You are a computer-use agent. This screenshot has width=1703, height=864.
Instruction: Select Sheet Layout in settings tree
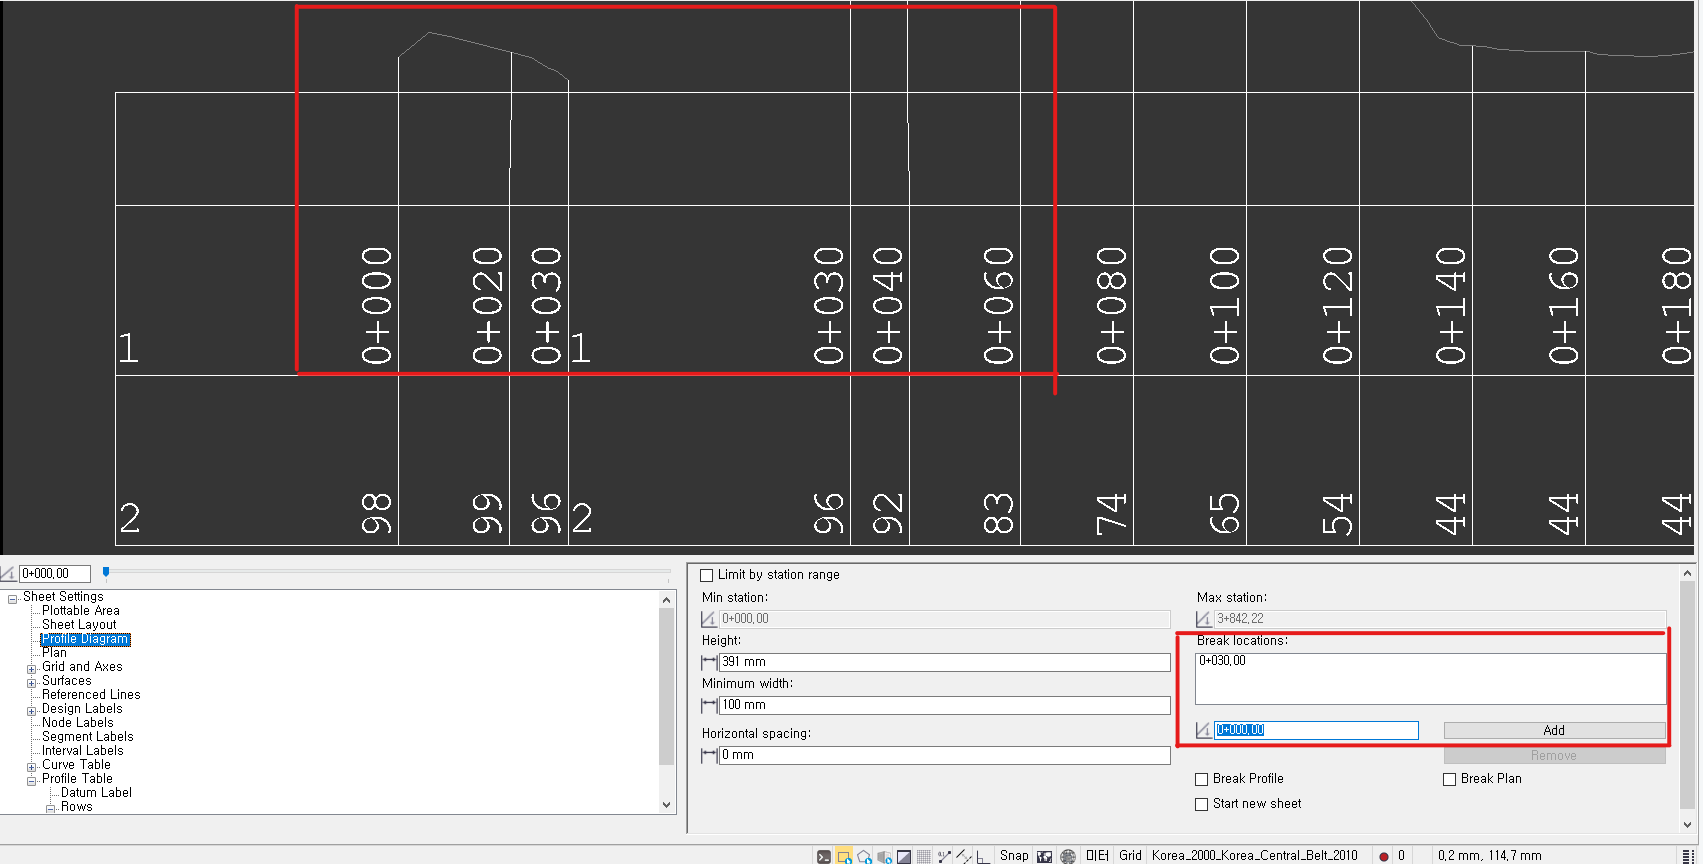(79, 624)
